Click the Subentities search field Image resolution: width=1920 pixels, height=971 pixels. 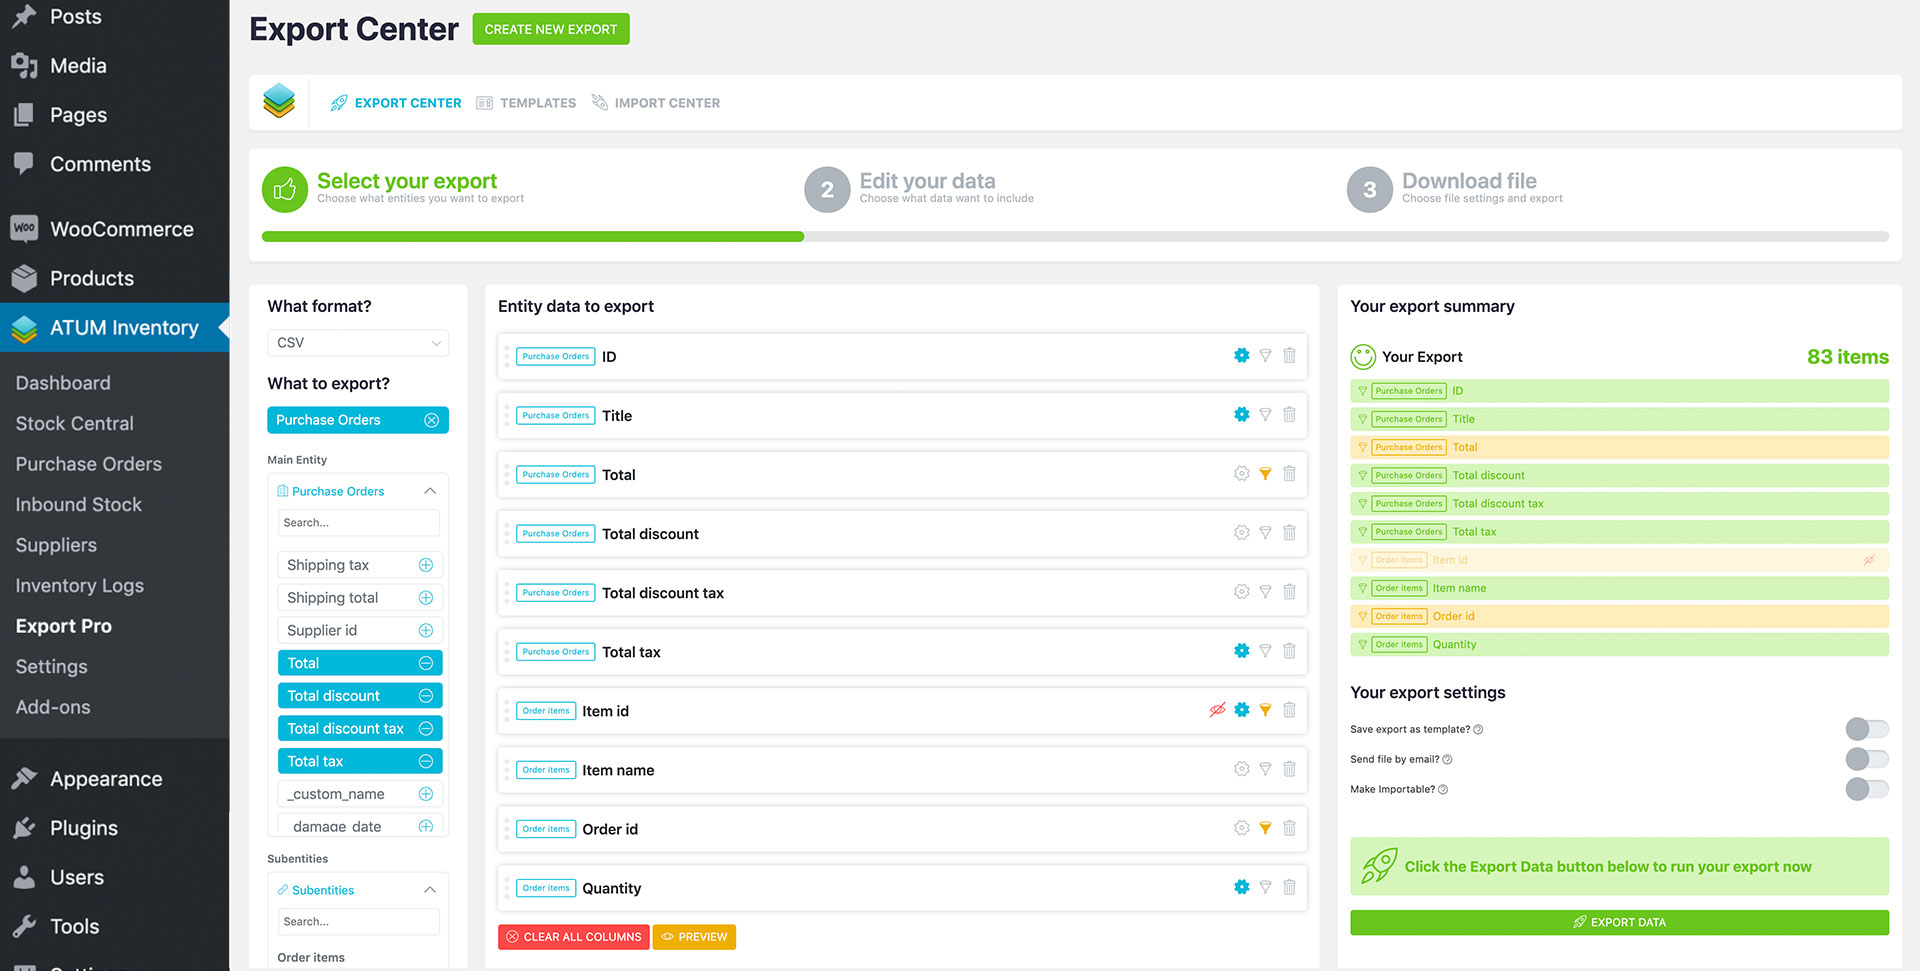(x=358, y=921)
